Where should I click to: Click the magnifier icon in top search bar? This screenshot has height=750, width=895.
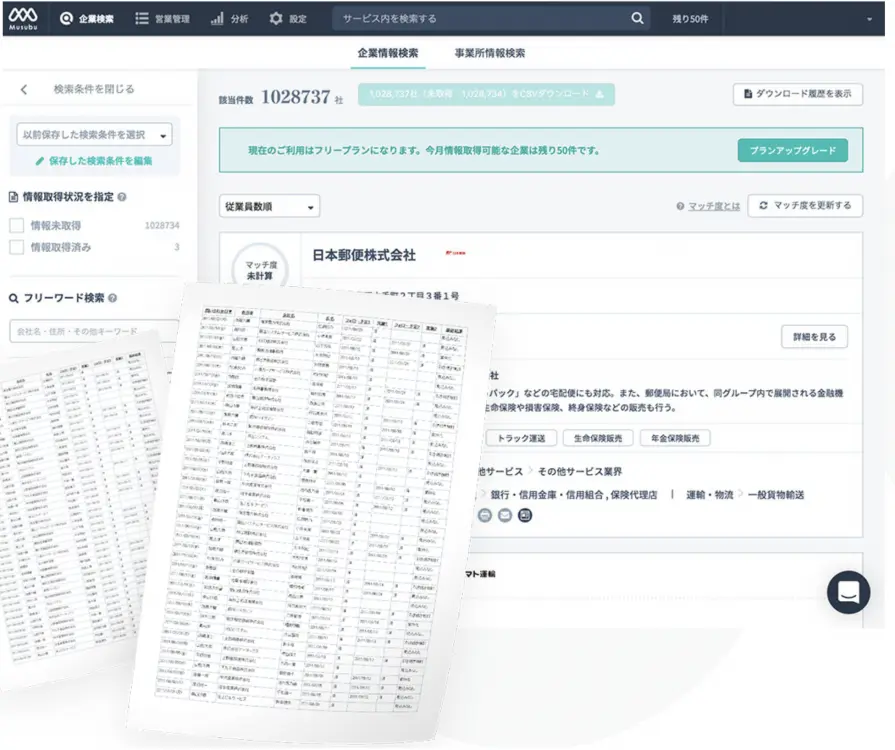click(638, 19)
